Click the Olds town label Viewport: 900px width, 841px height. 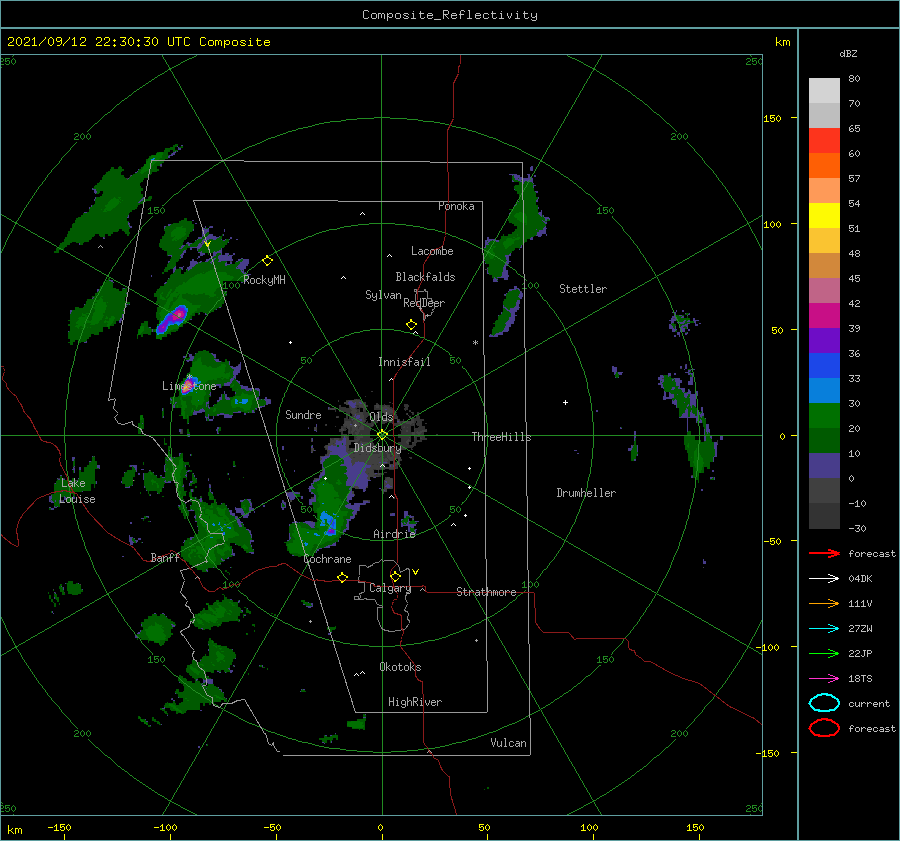[x=381, y=417]
